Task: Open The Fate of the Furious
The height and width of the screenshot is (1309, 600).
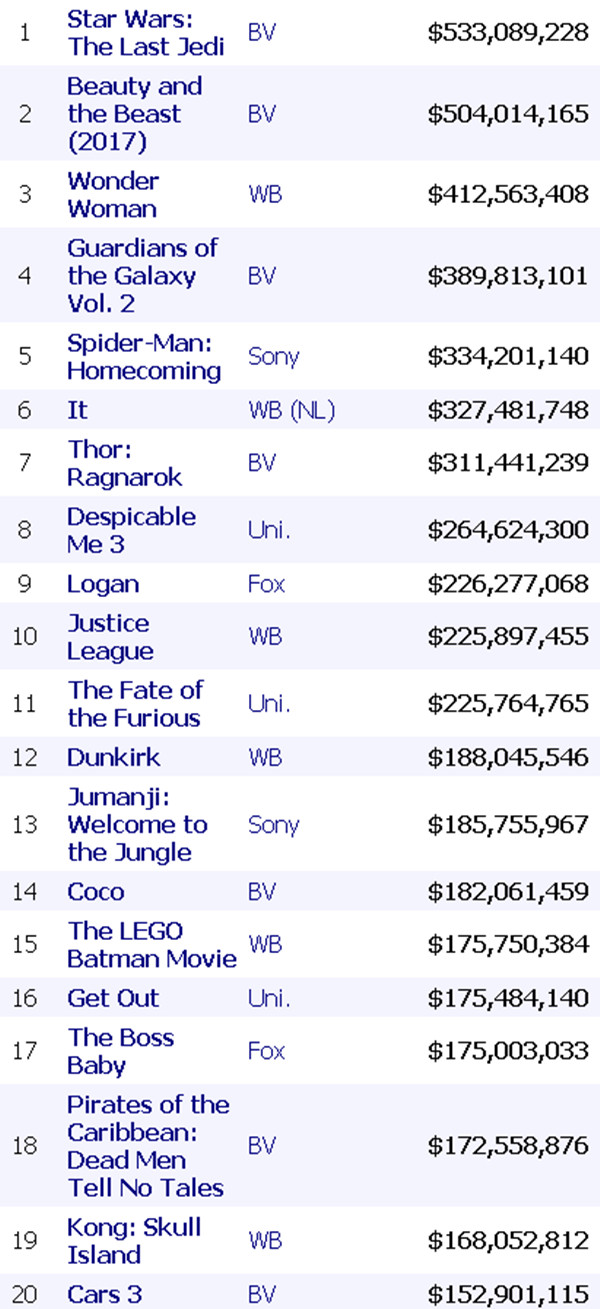Action: click(x=135, y=704)
